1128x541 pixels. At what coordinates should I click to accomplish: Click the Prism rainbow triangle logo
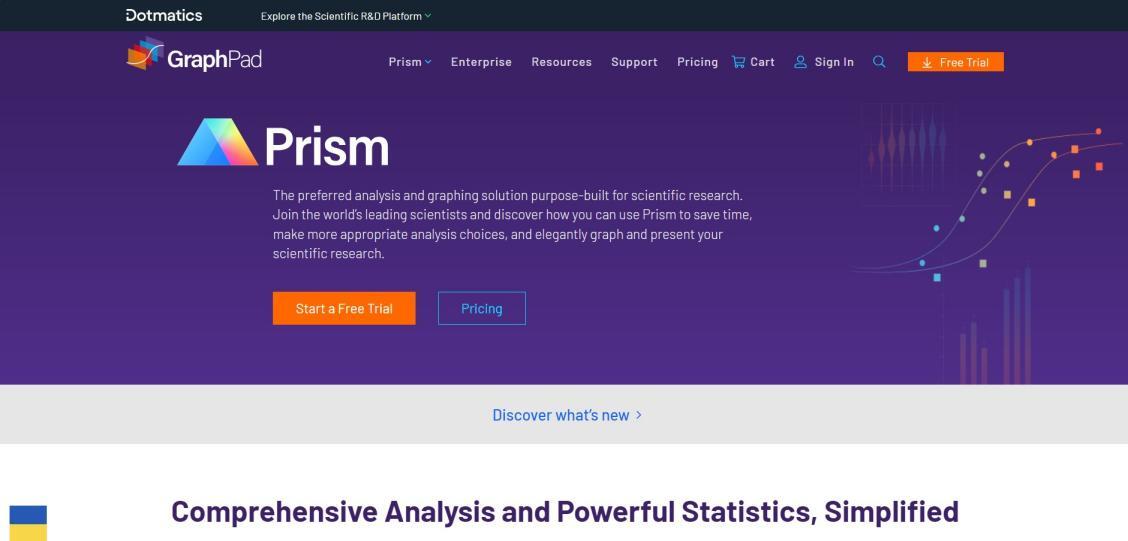click(x=218, y=142)
